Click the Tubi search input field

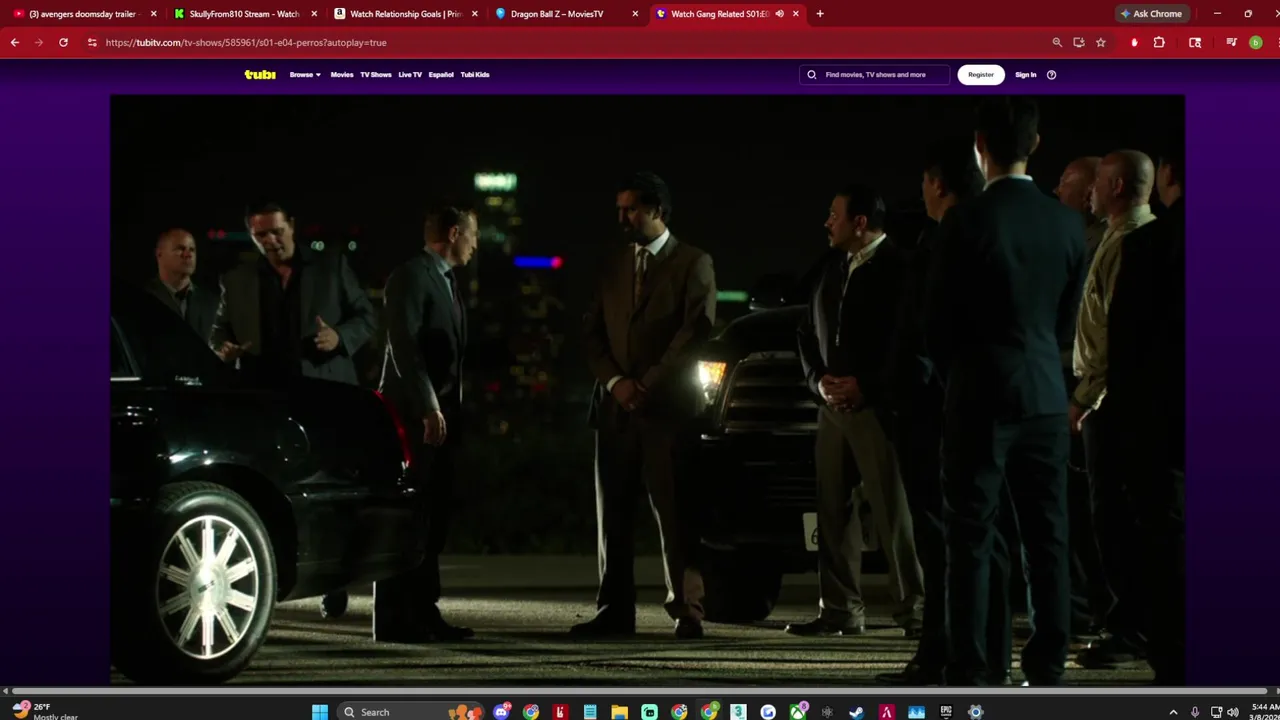pos(875,75)
